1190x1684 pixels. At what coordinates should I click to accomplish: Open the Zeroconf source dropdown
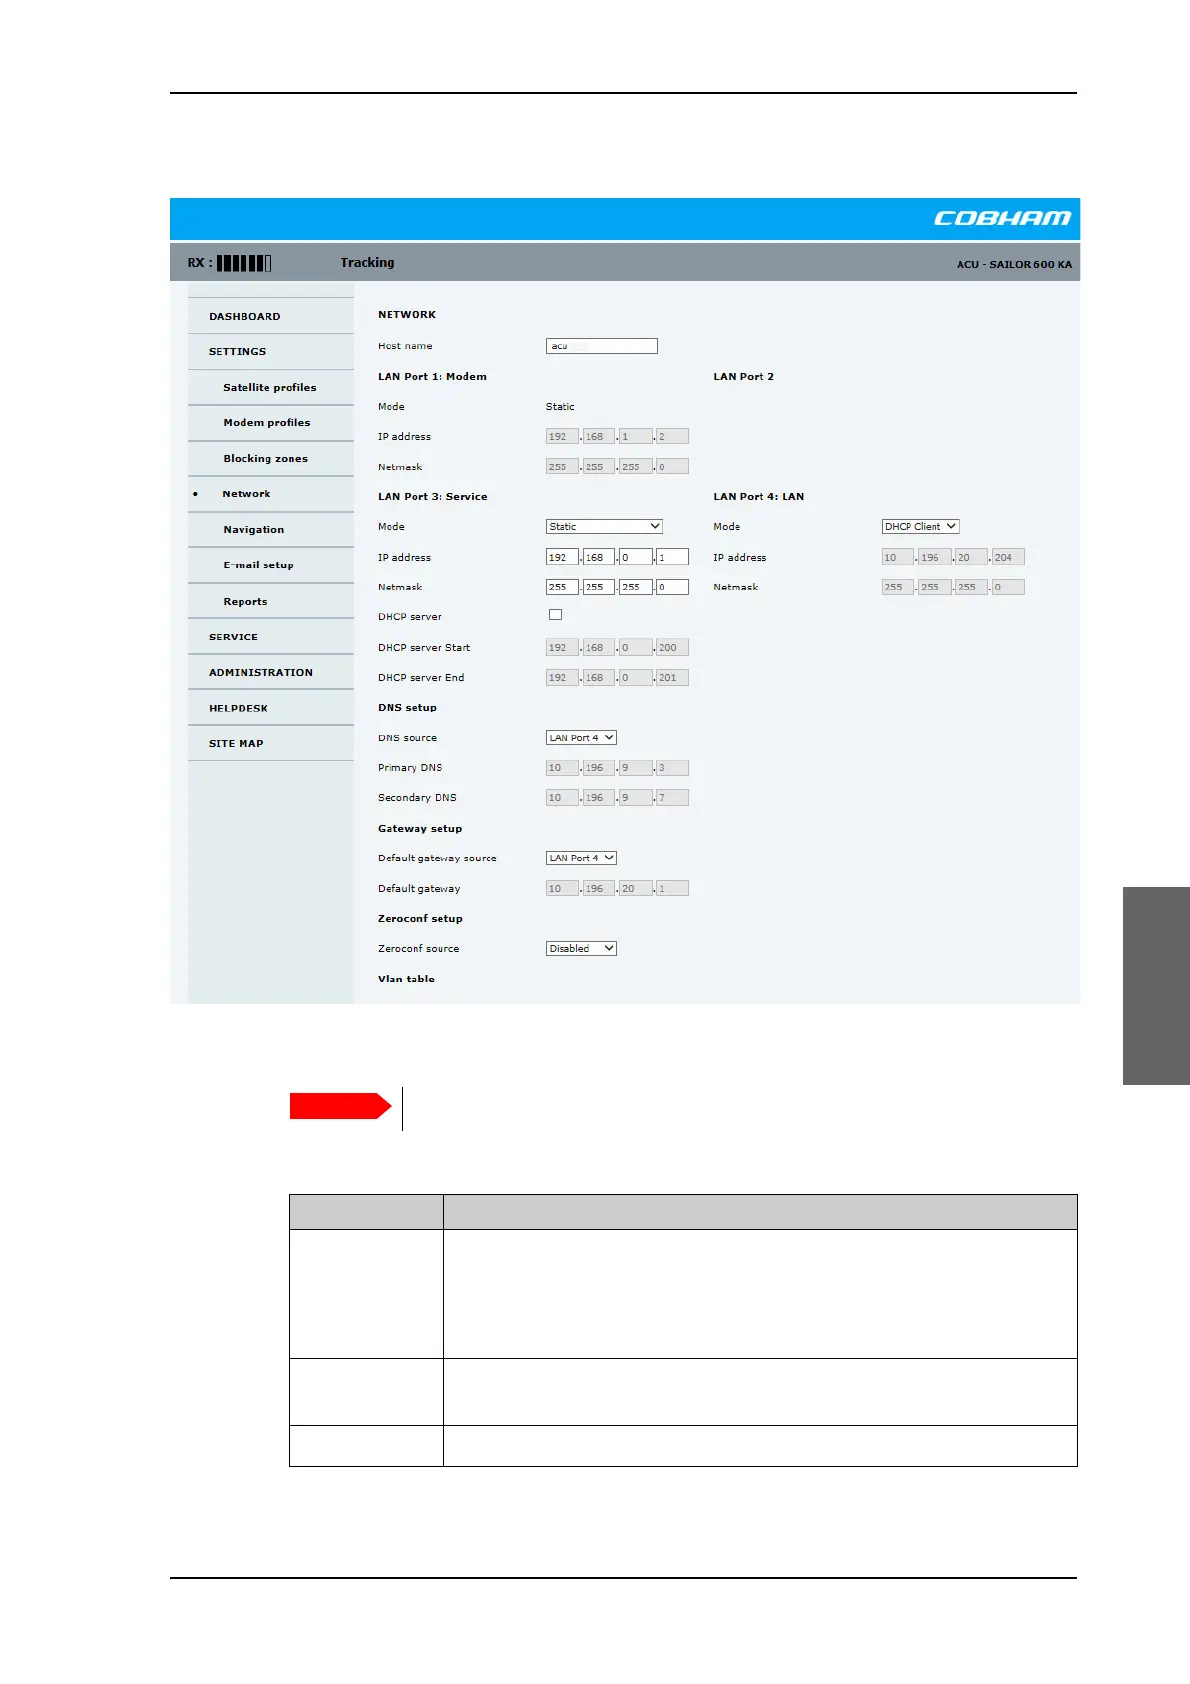pos(581,948)
